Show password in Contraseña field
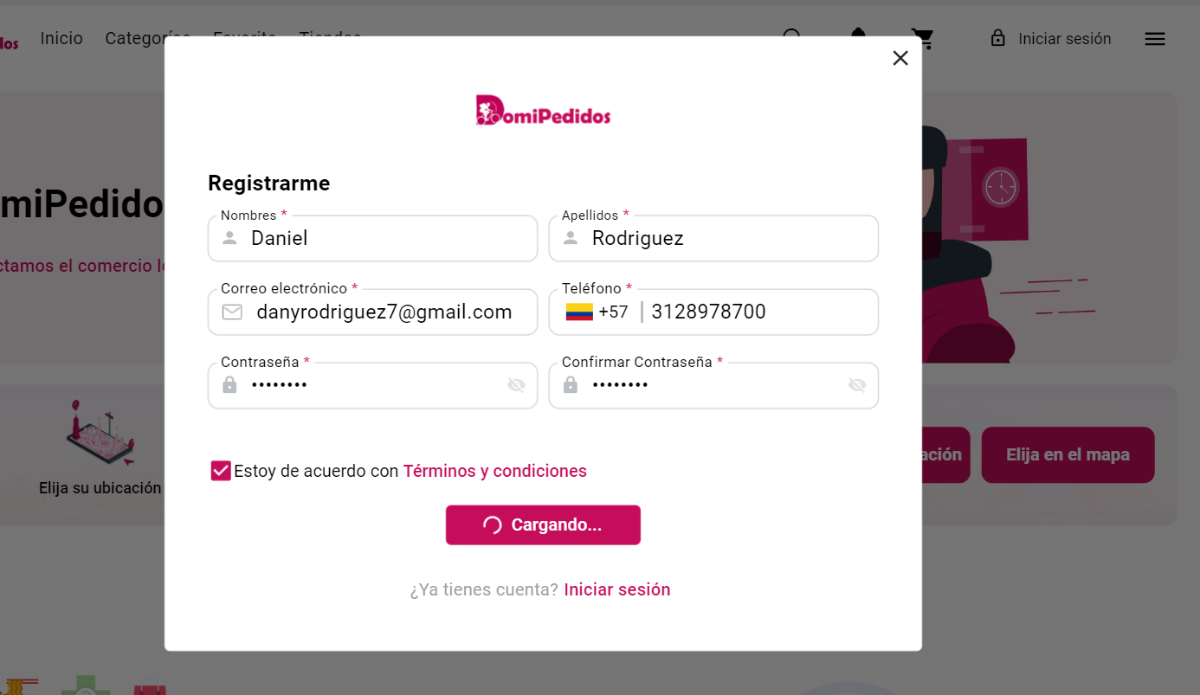 tap(516, 385)
